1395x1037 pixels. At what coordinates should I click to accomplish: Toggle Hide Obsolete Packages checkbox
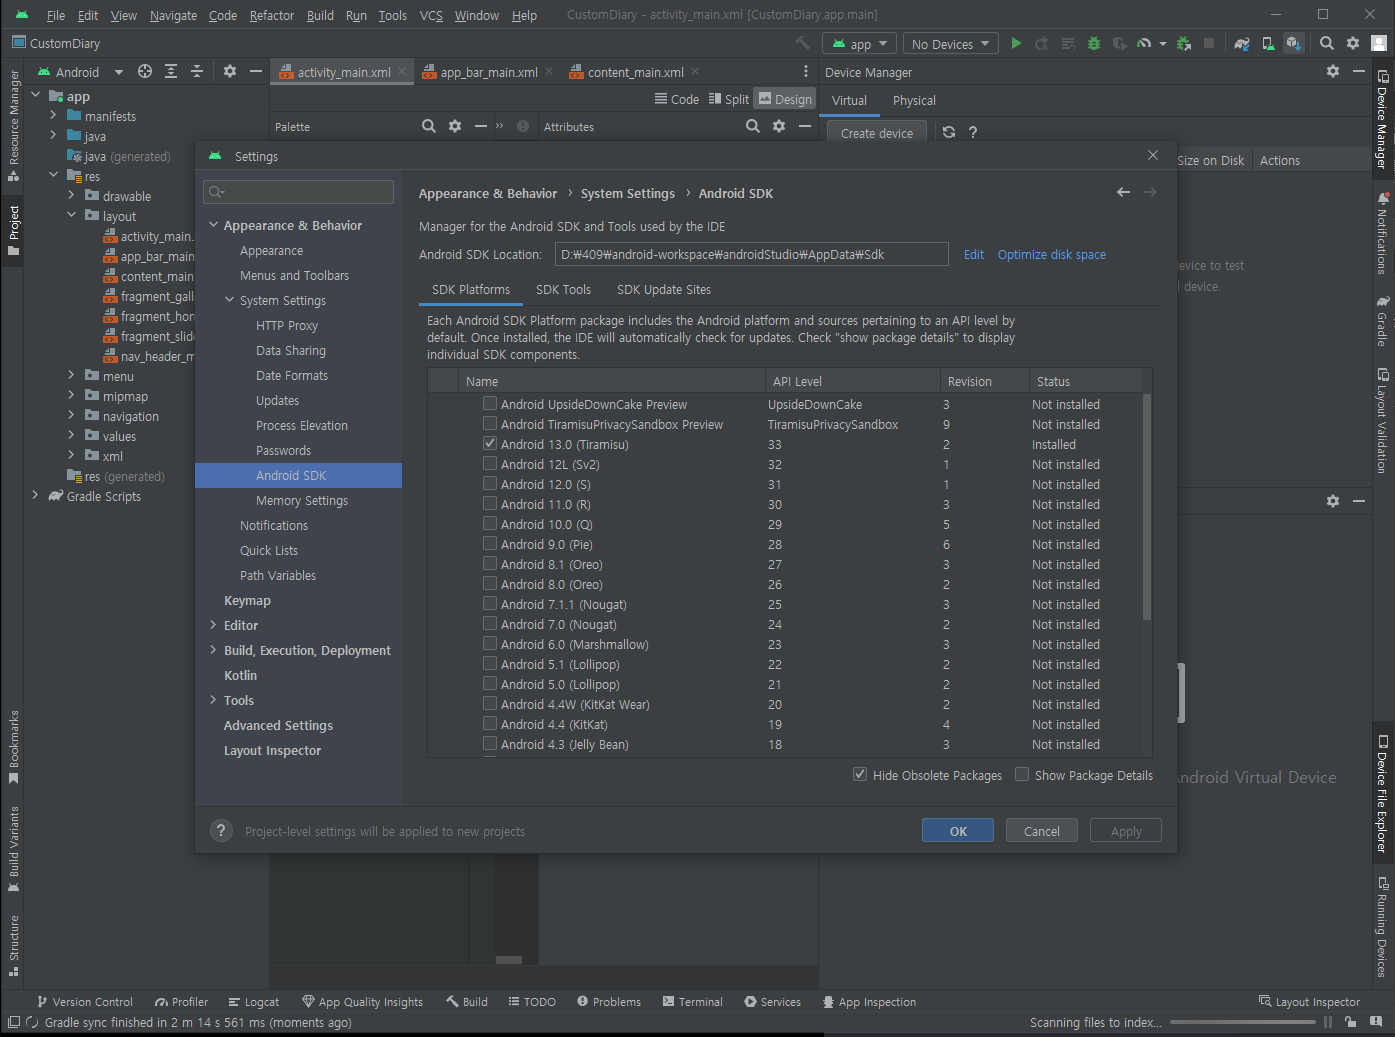click(860, 774)
